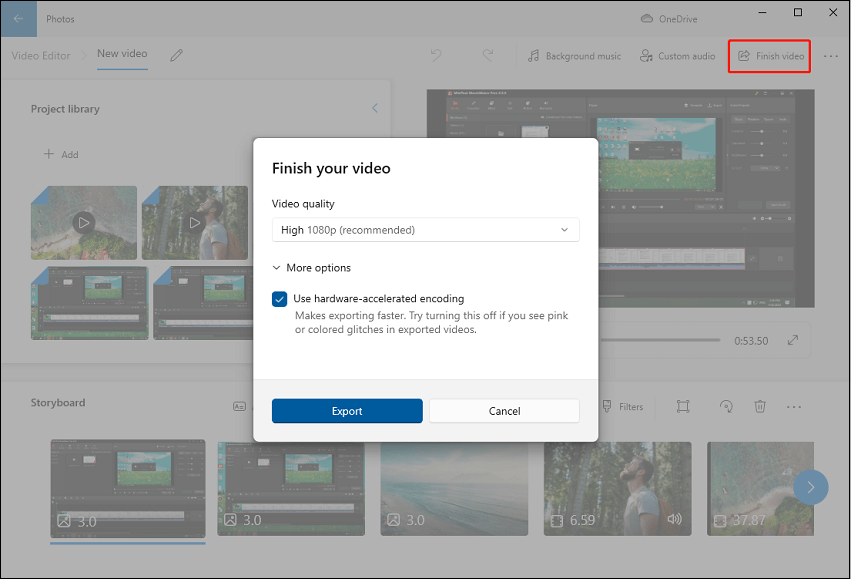Collapse the Project library panel
This screenshot has width=851, height=579.
click(375, 107)
